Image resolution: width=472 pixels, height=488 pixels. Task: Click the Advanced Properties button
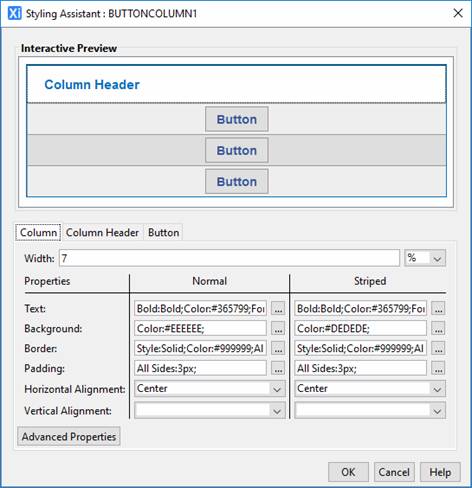click(x=69, y=437)
